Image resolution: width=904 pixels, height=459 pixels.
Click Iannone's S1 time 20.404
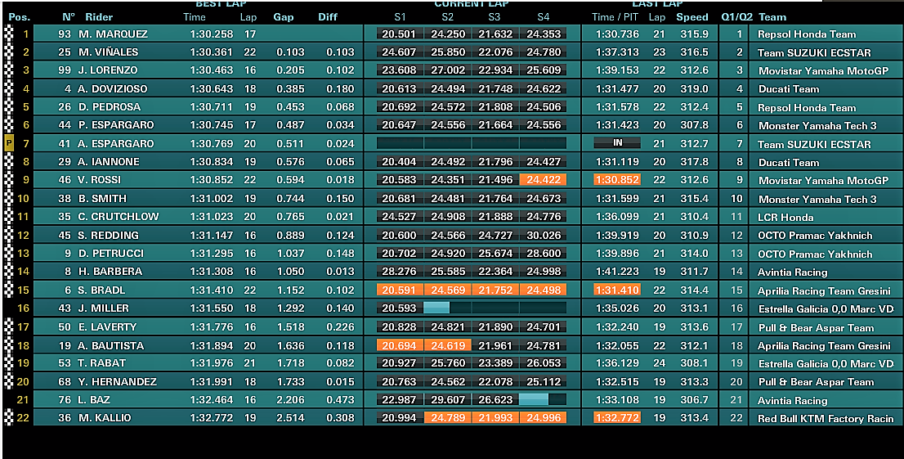click(x=400, y=161)
